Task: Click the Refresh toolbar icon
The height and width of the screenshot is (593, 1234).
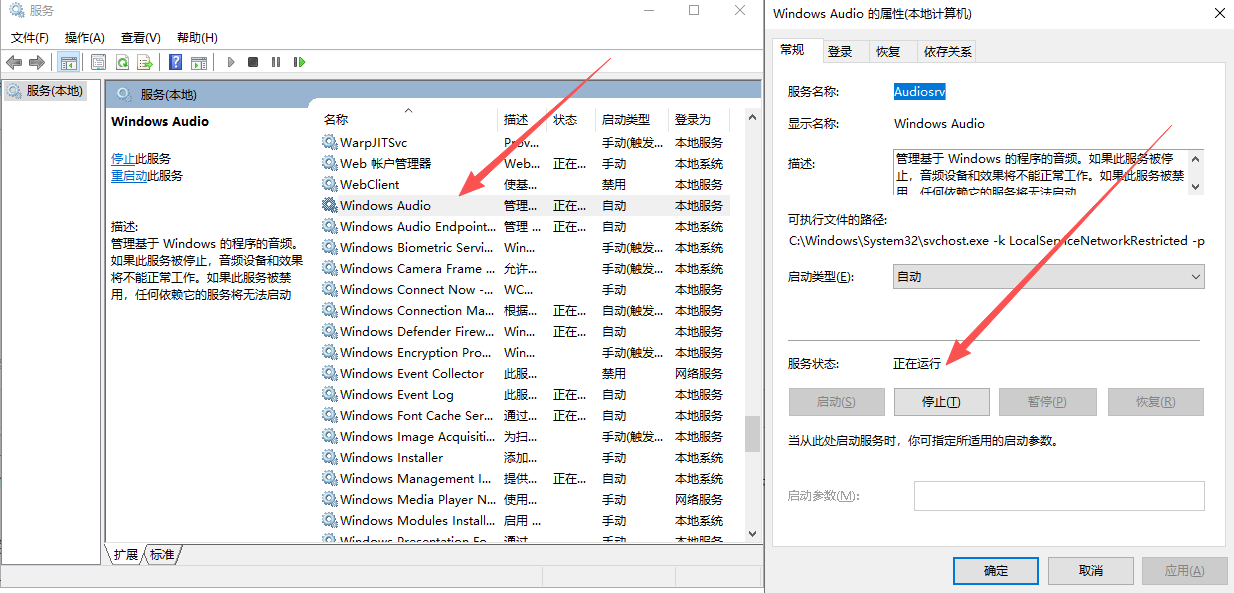Action: (122, 62)
